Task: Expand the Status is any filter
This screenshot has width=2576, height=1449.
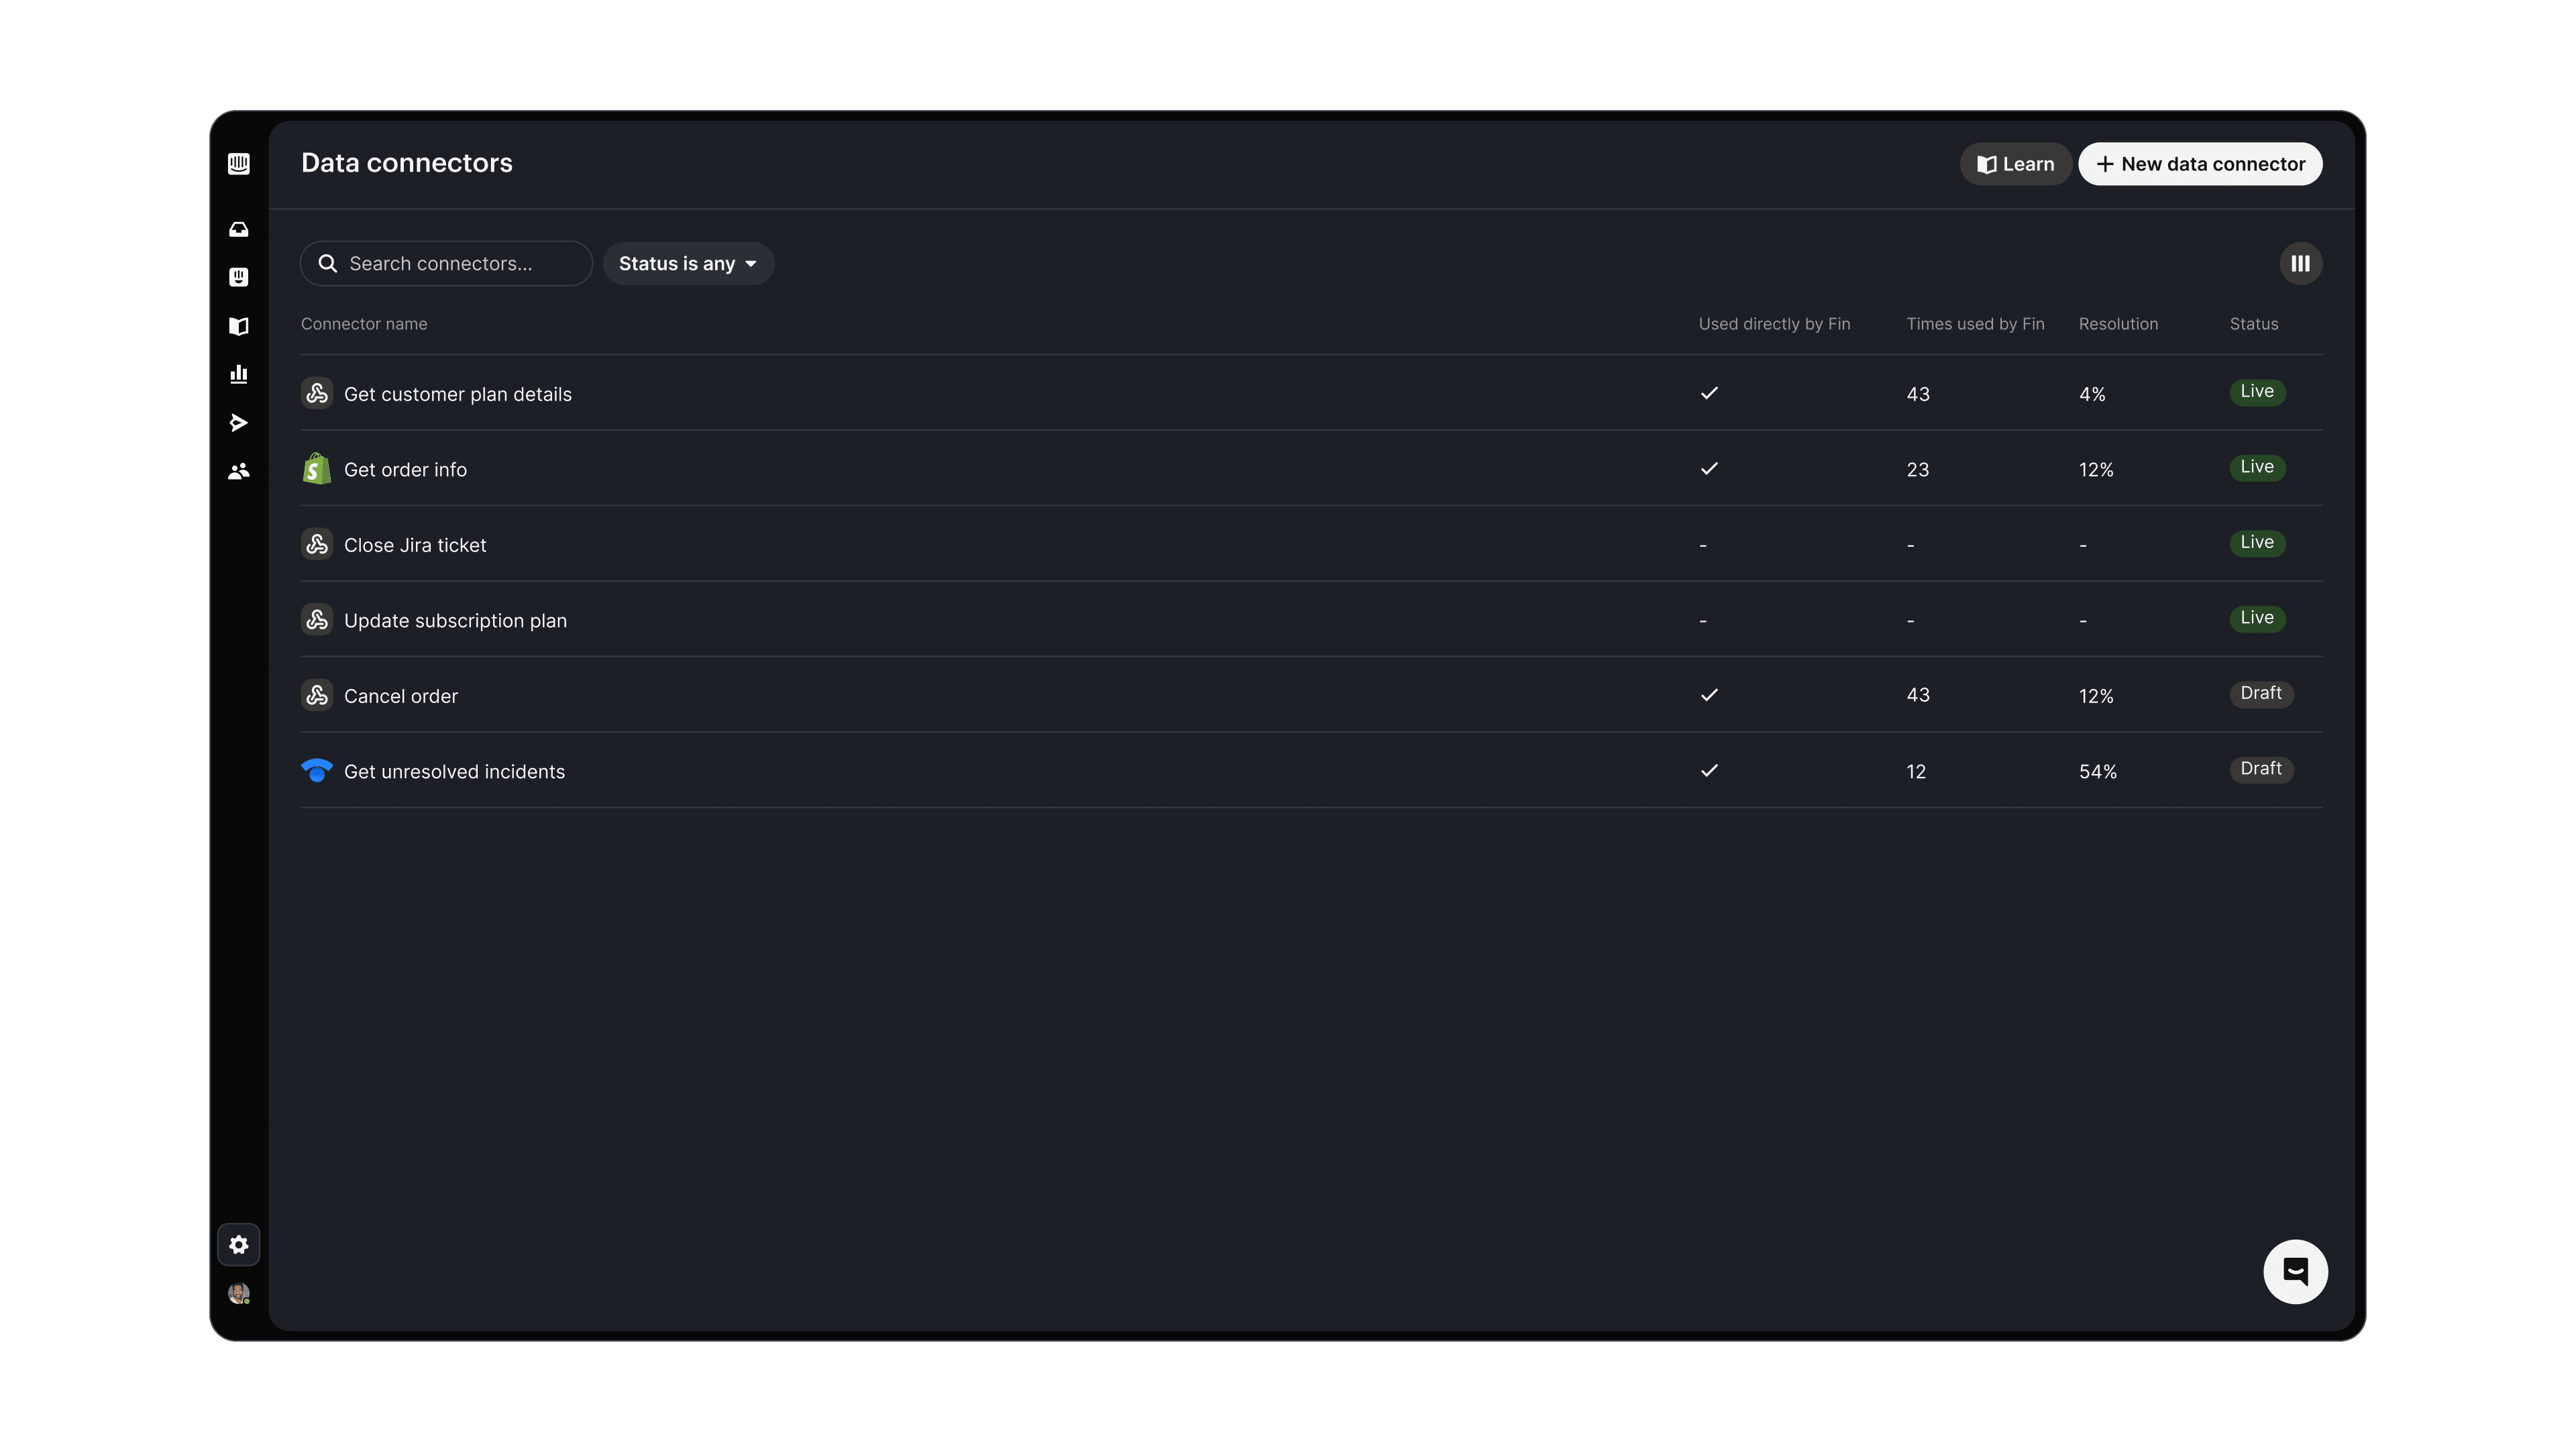Action: tap(688, 264)
